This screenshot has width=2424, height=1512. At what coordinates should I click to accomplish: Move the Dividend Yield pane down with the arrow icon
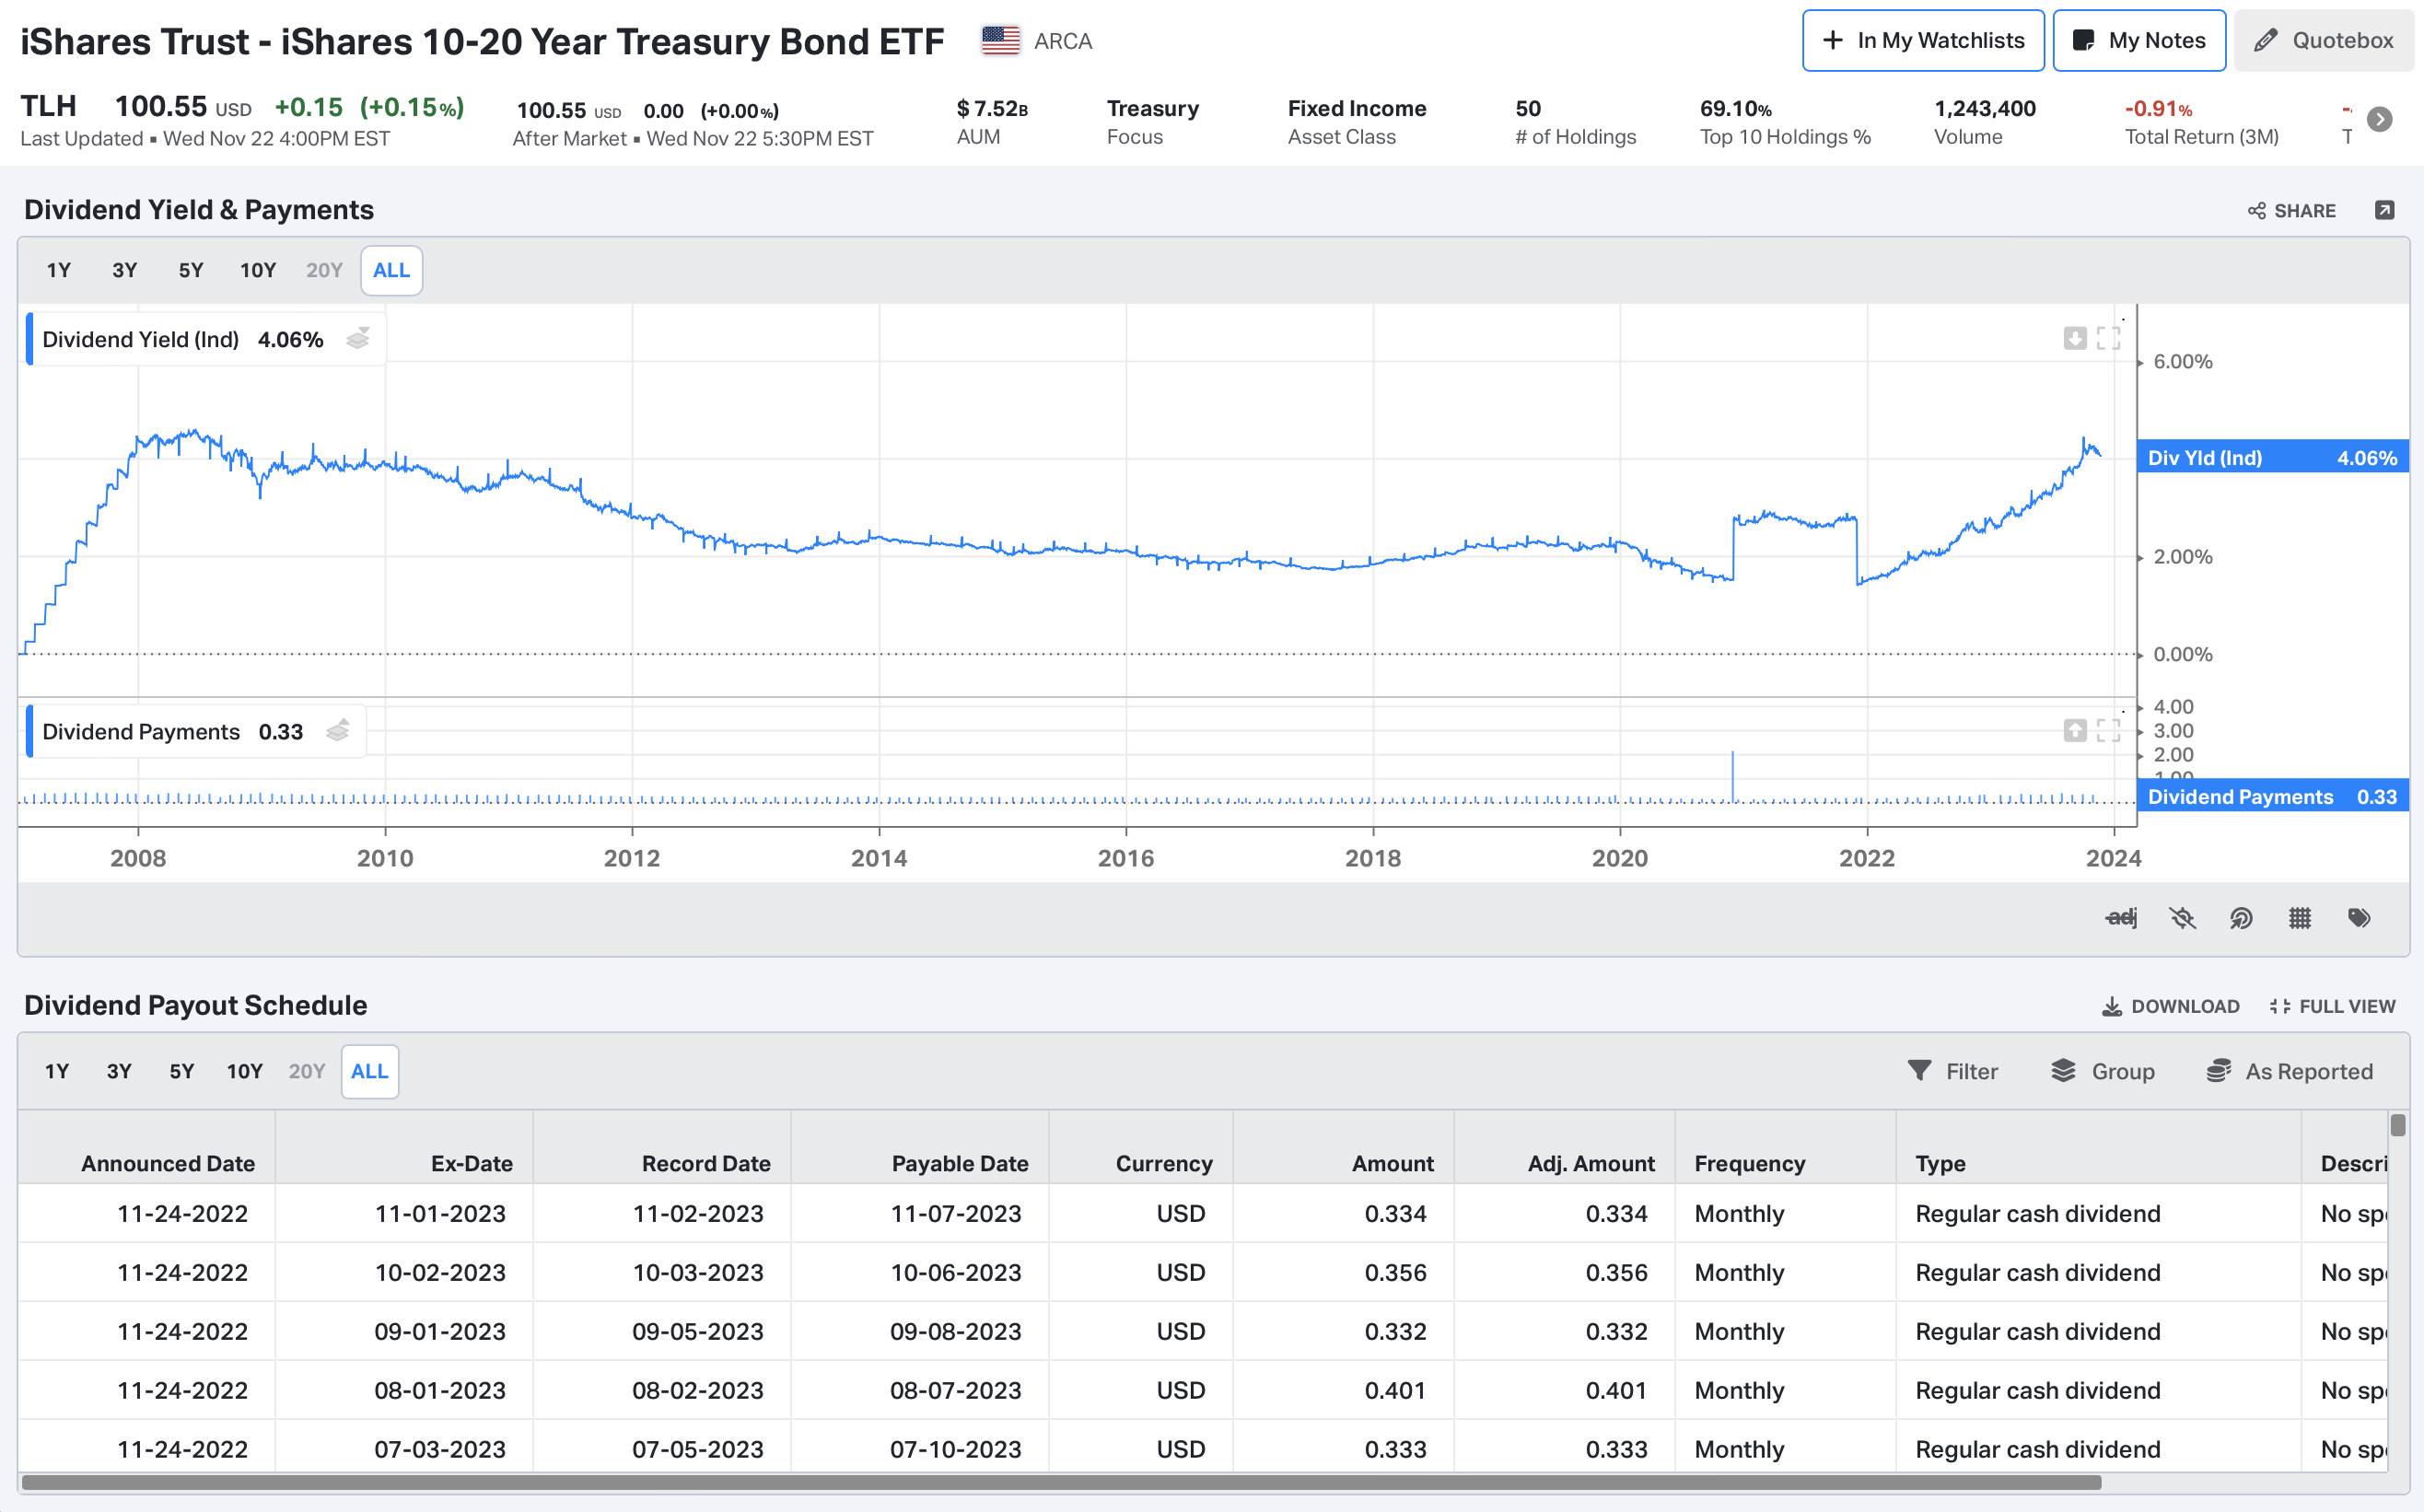pos(2075,338)
